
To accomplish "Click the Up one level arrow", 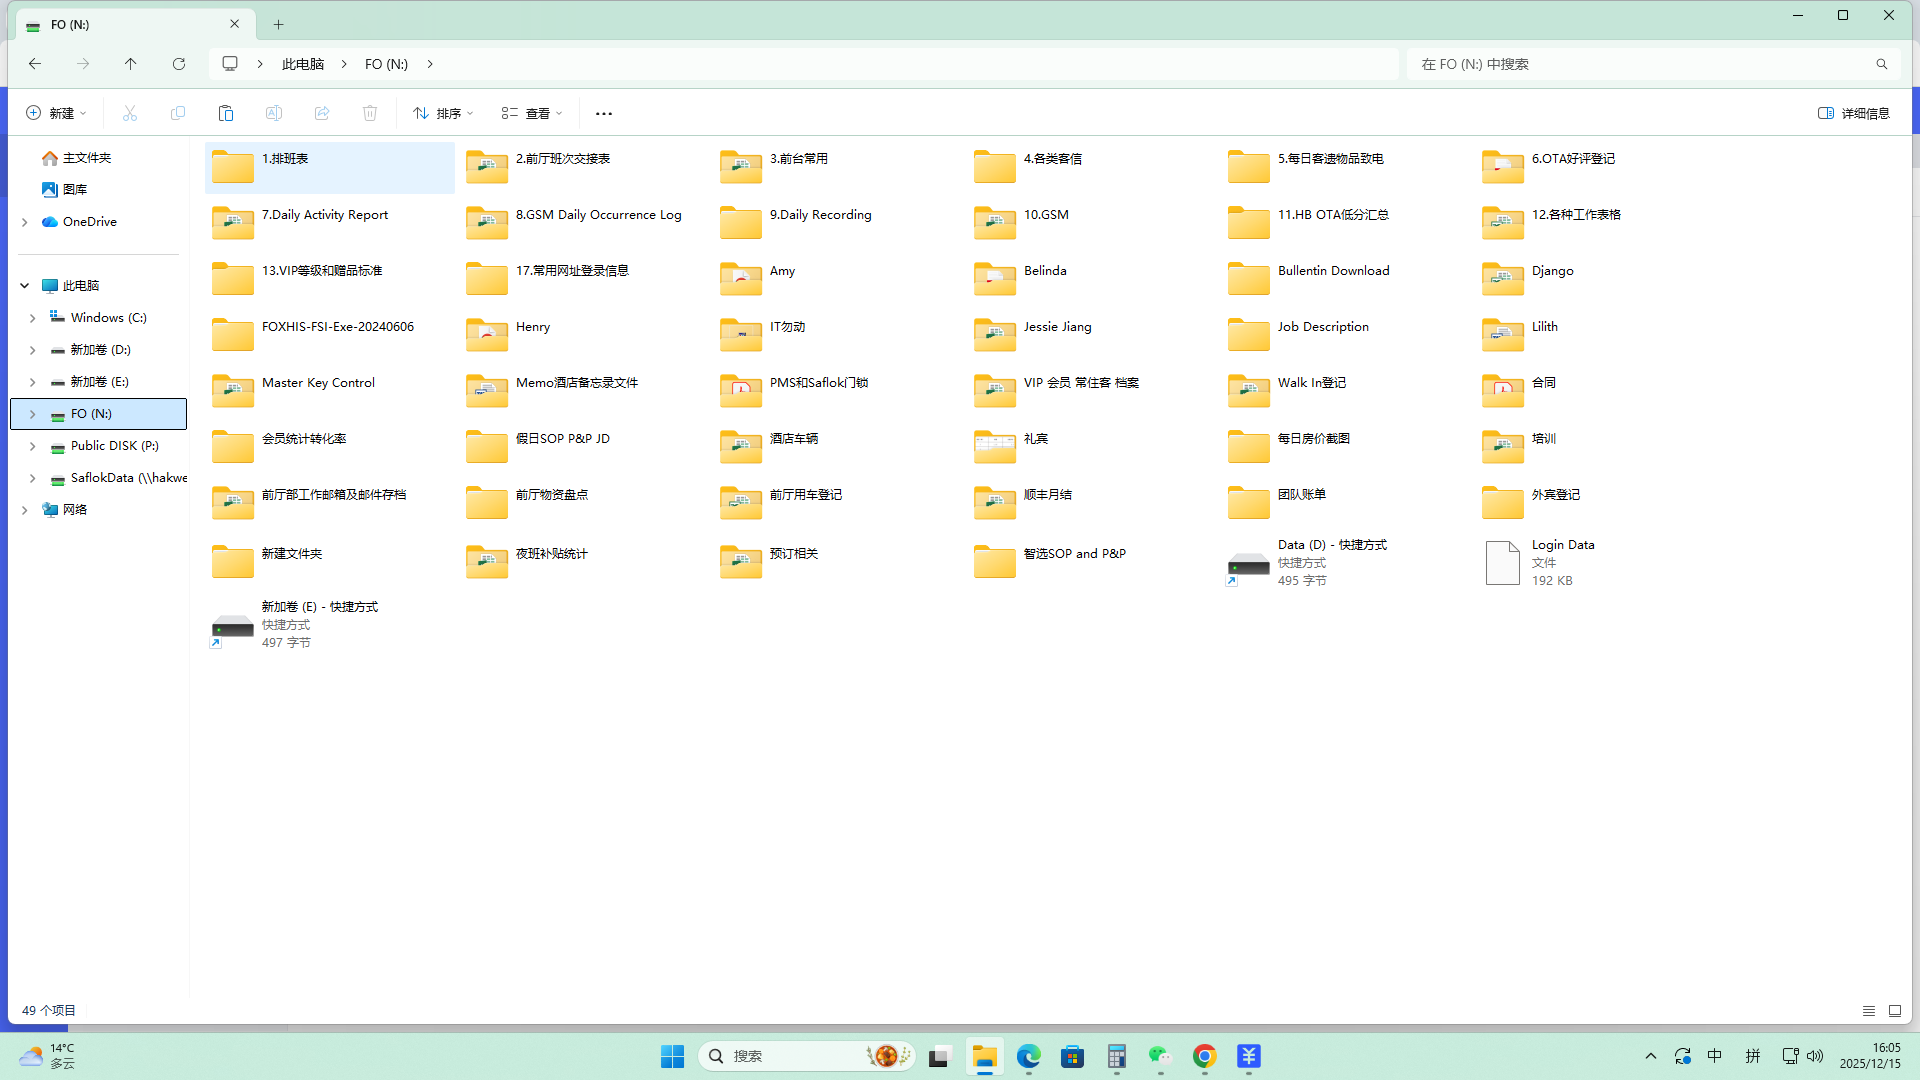I will click(130, 64).
